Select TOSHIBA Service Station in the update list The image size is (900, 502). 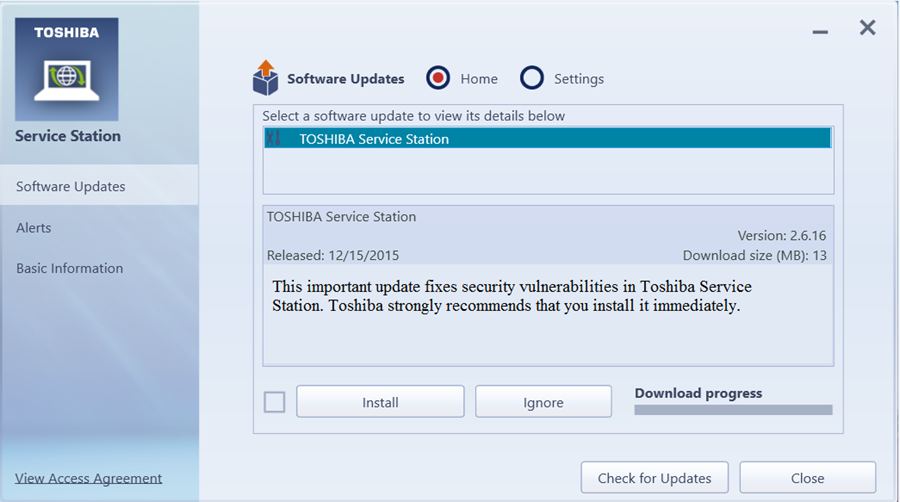click(x=374, y=139)
